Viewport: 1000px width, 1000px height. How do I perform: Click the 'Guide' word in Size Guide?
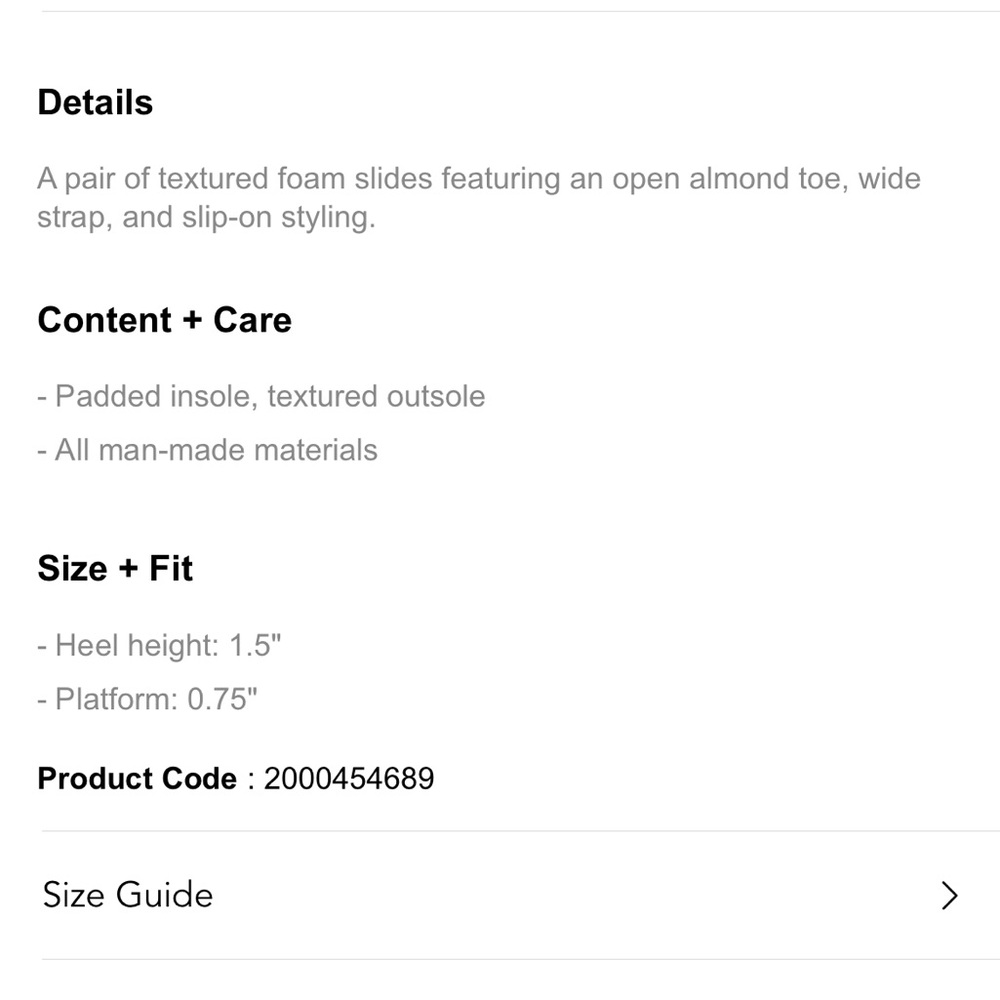coord(165,895)
